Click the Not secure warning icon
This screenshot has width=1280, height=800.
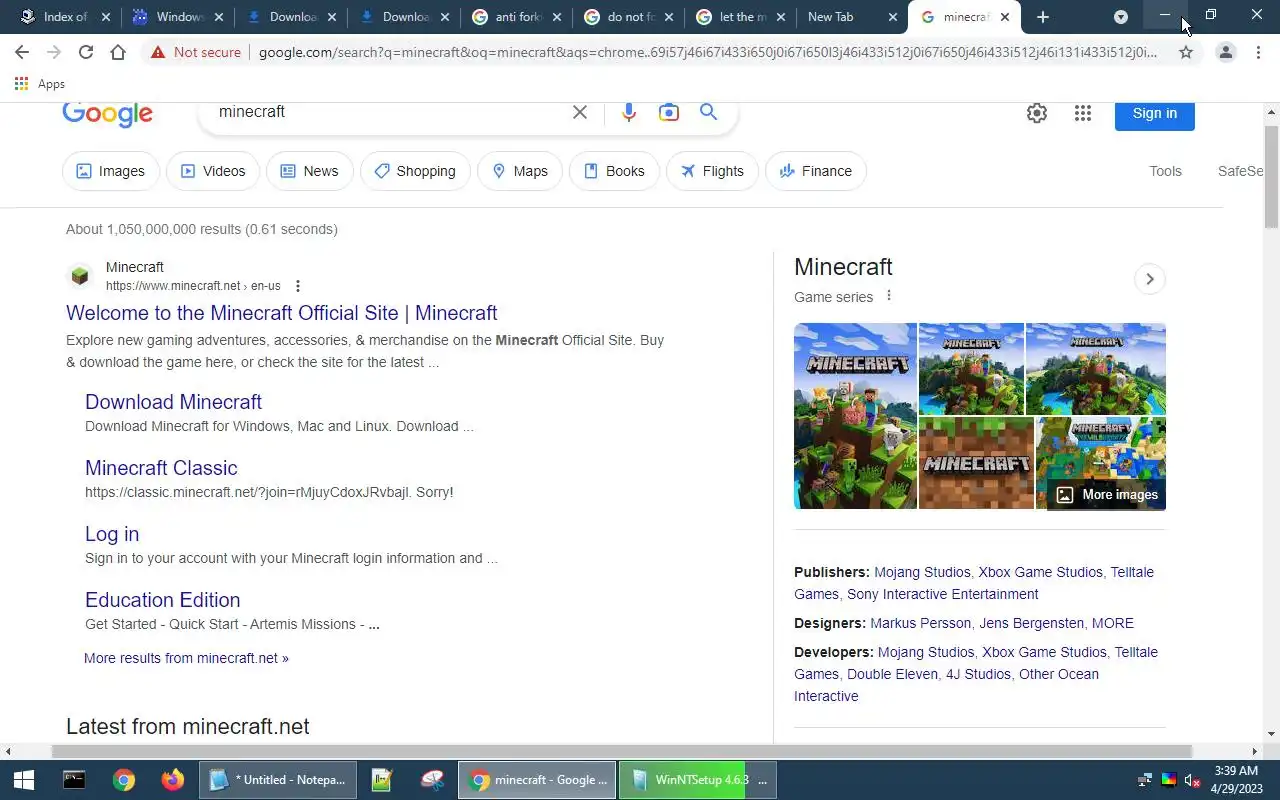click(x=158, y=52)
